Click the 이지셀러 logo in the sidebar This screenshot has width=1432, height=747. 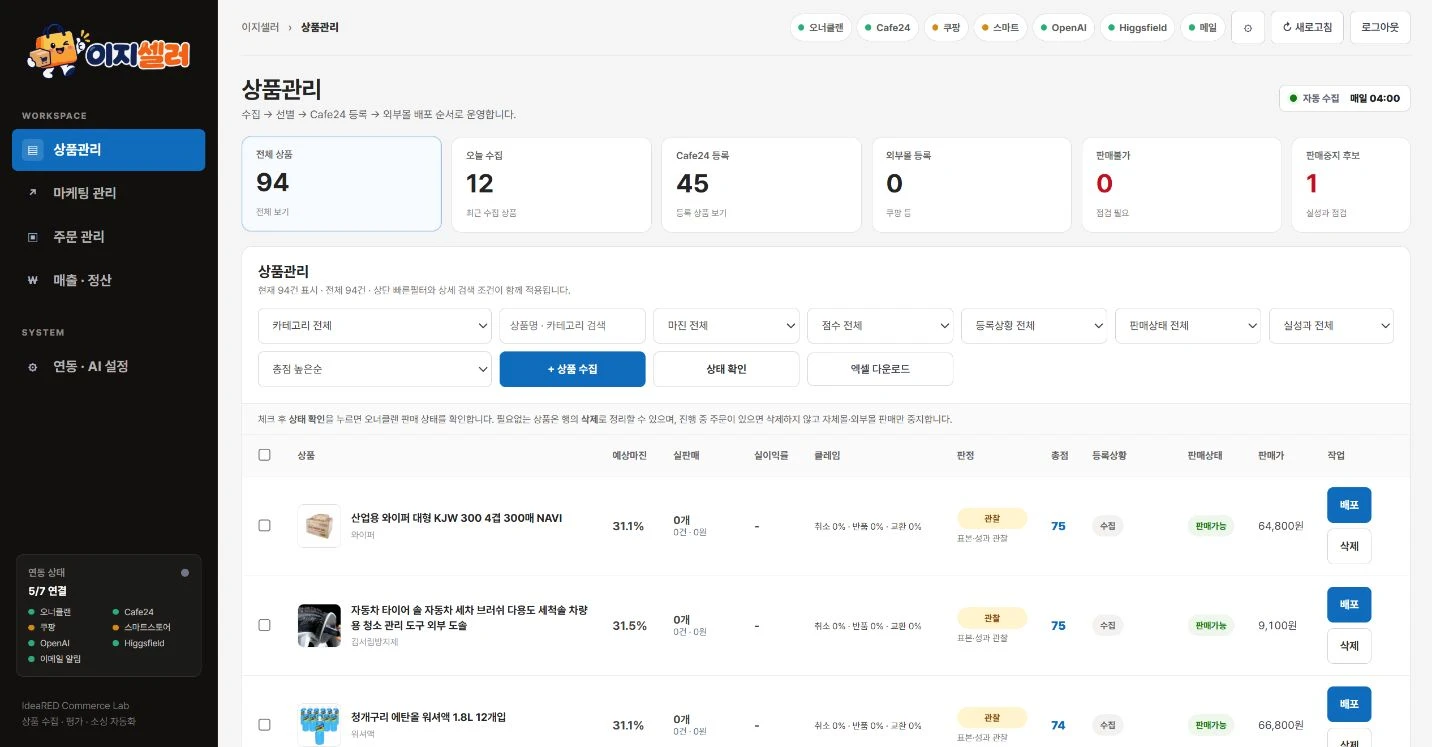click(x=108, y=50)
